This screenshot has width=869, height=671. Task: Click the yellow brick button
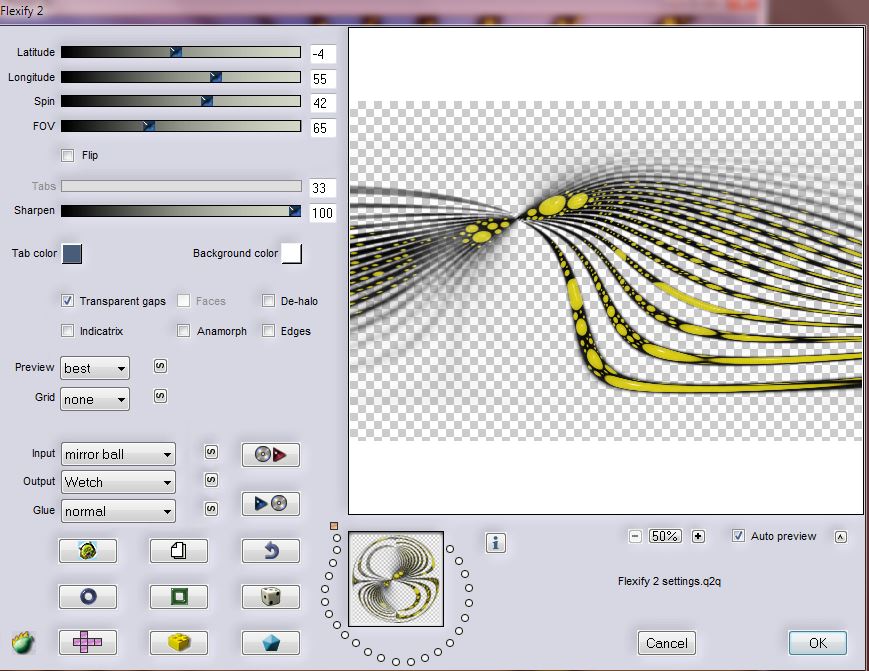[x=178, y=643]
